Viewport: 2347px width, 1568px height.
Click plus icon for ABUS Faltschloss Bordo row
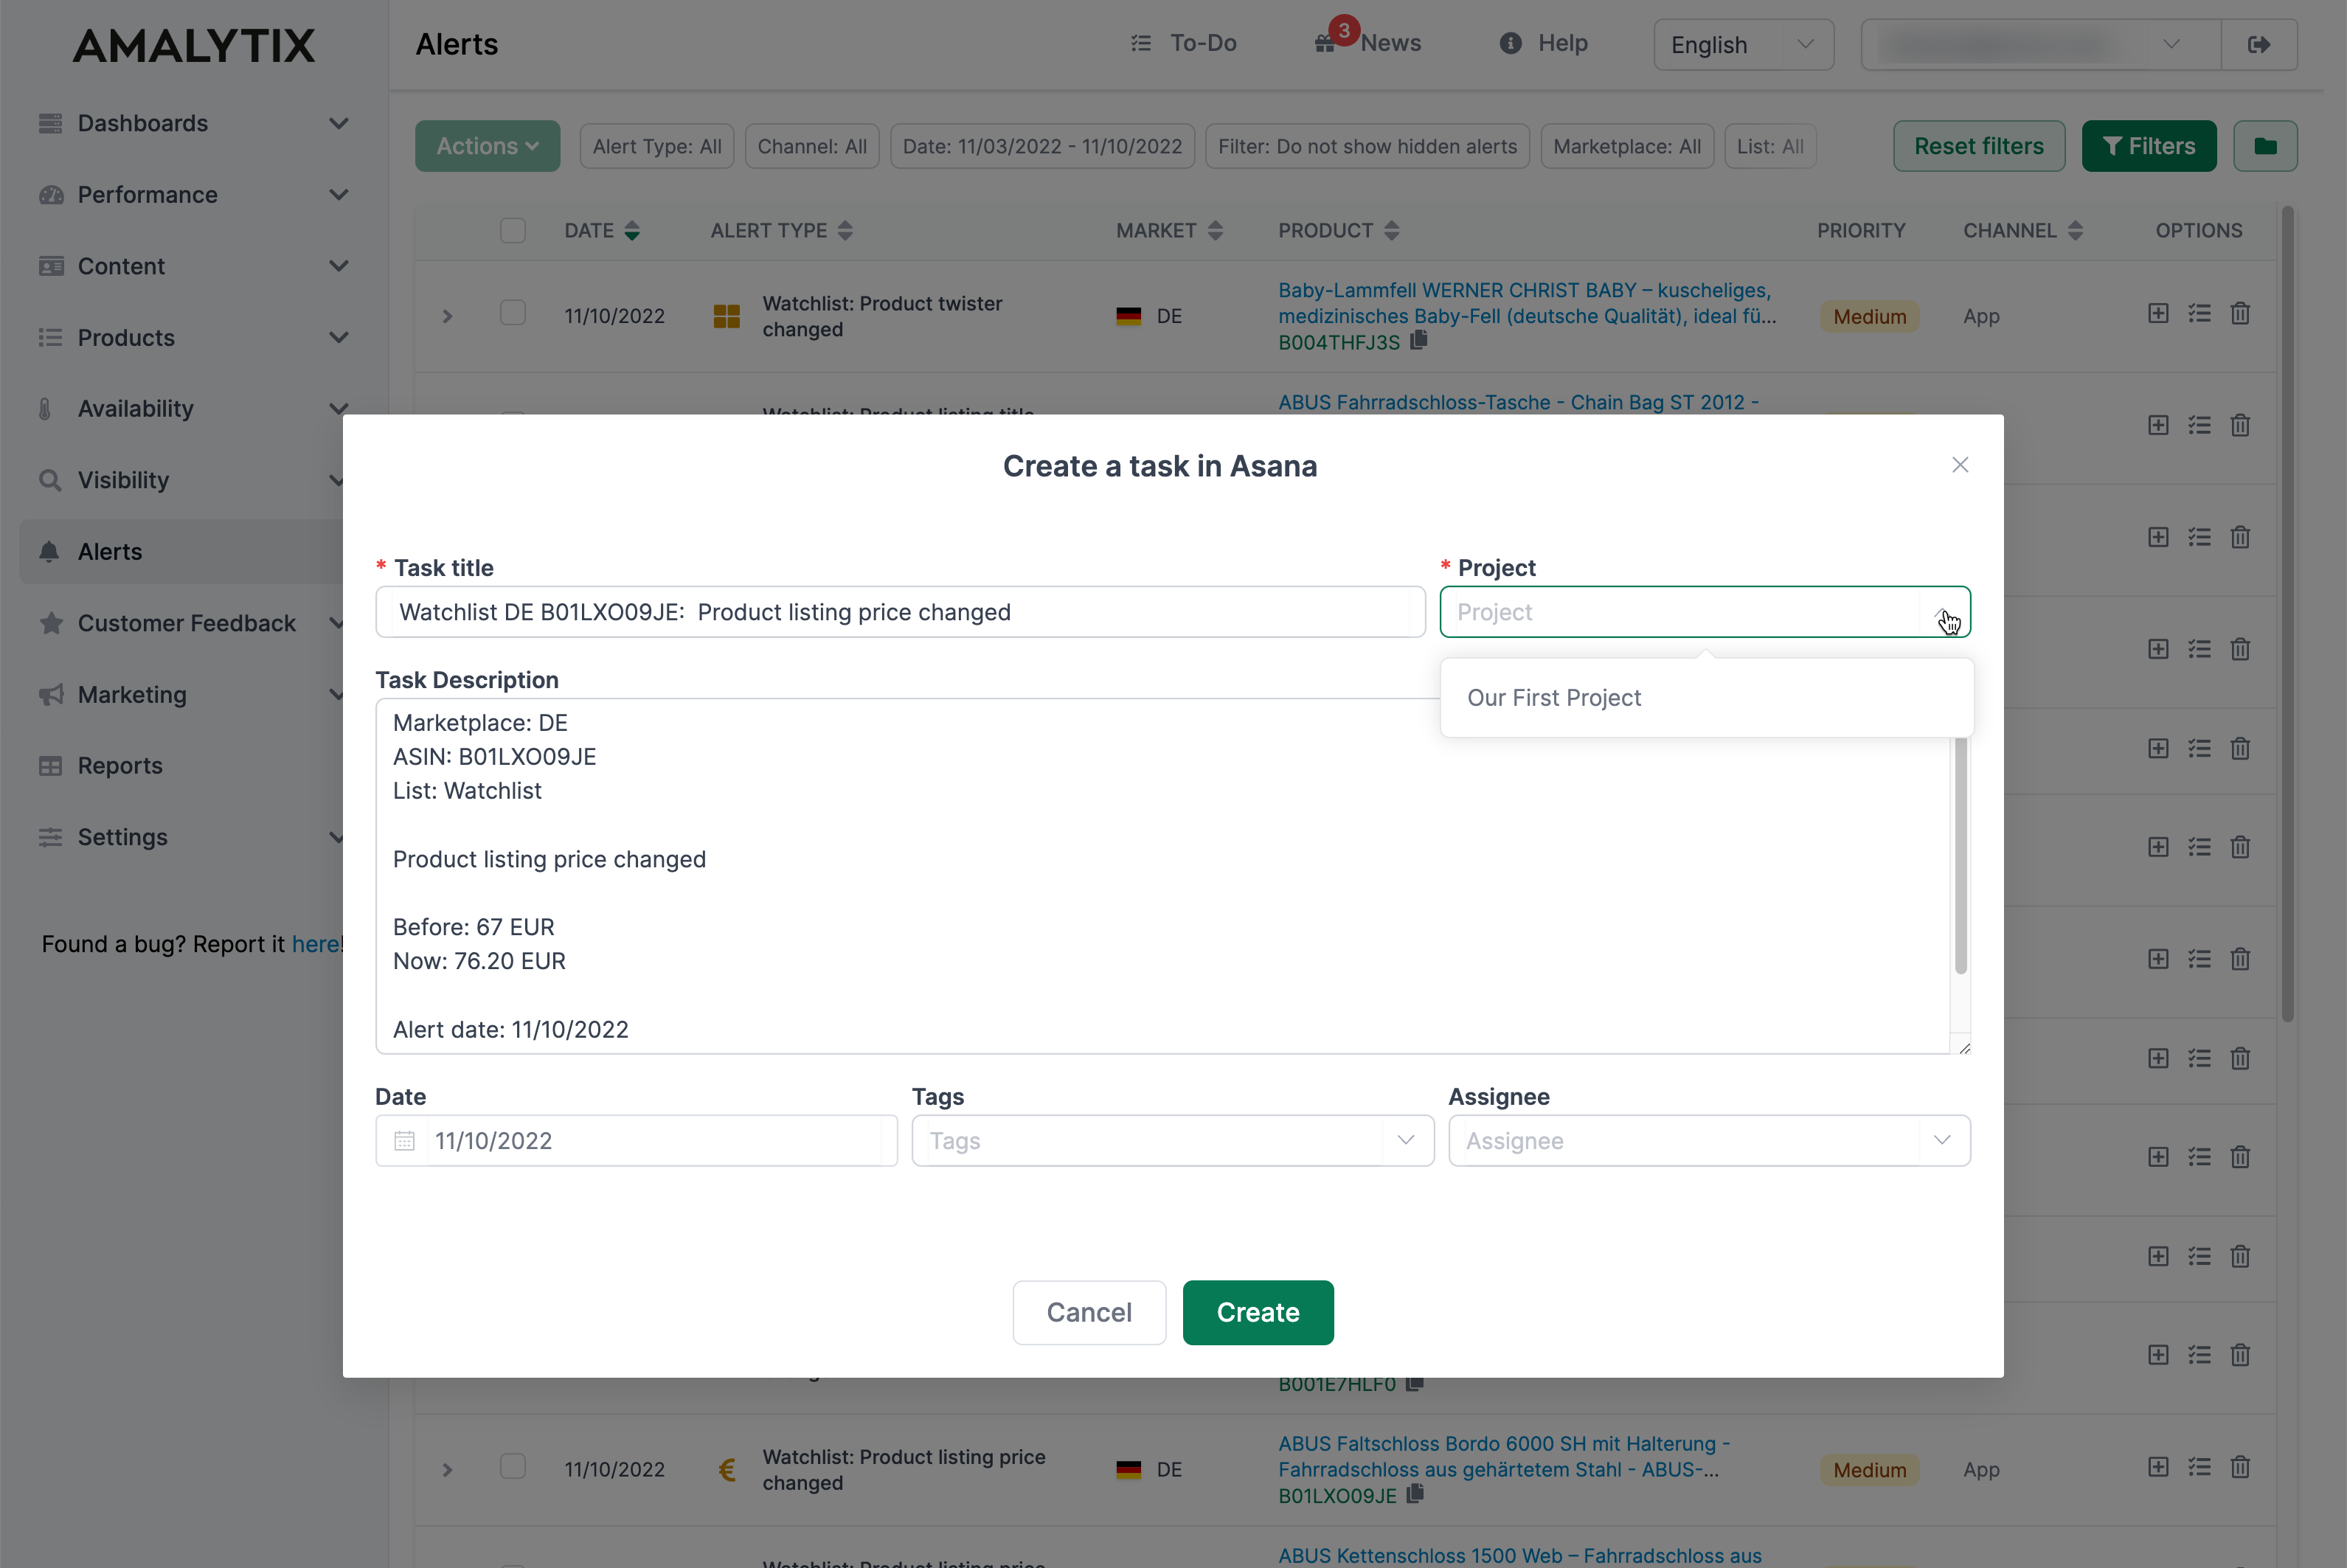tap(2158, 1467)
